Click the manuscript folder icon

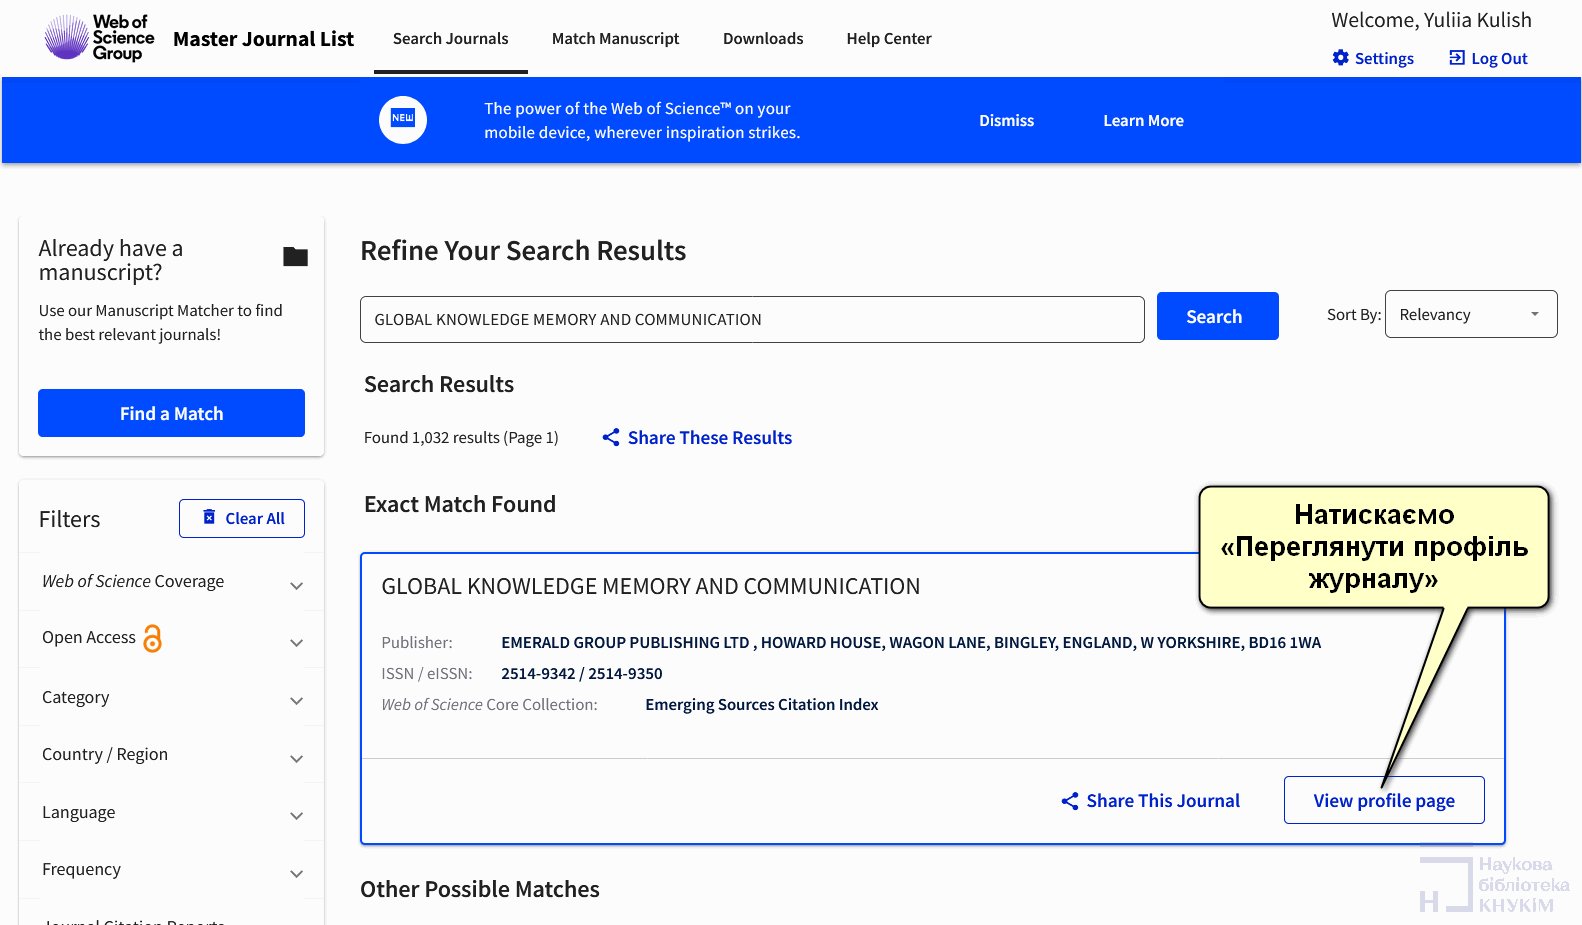click(295, 257)
